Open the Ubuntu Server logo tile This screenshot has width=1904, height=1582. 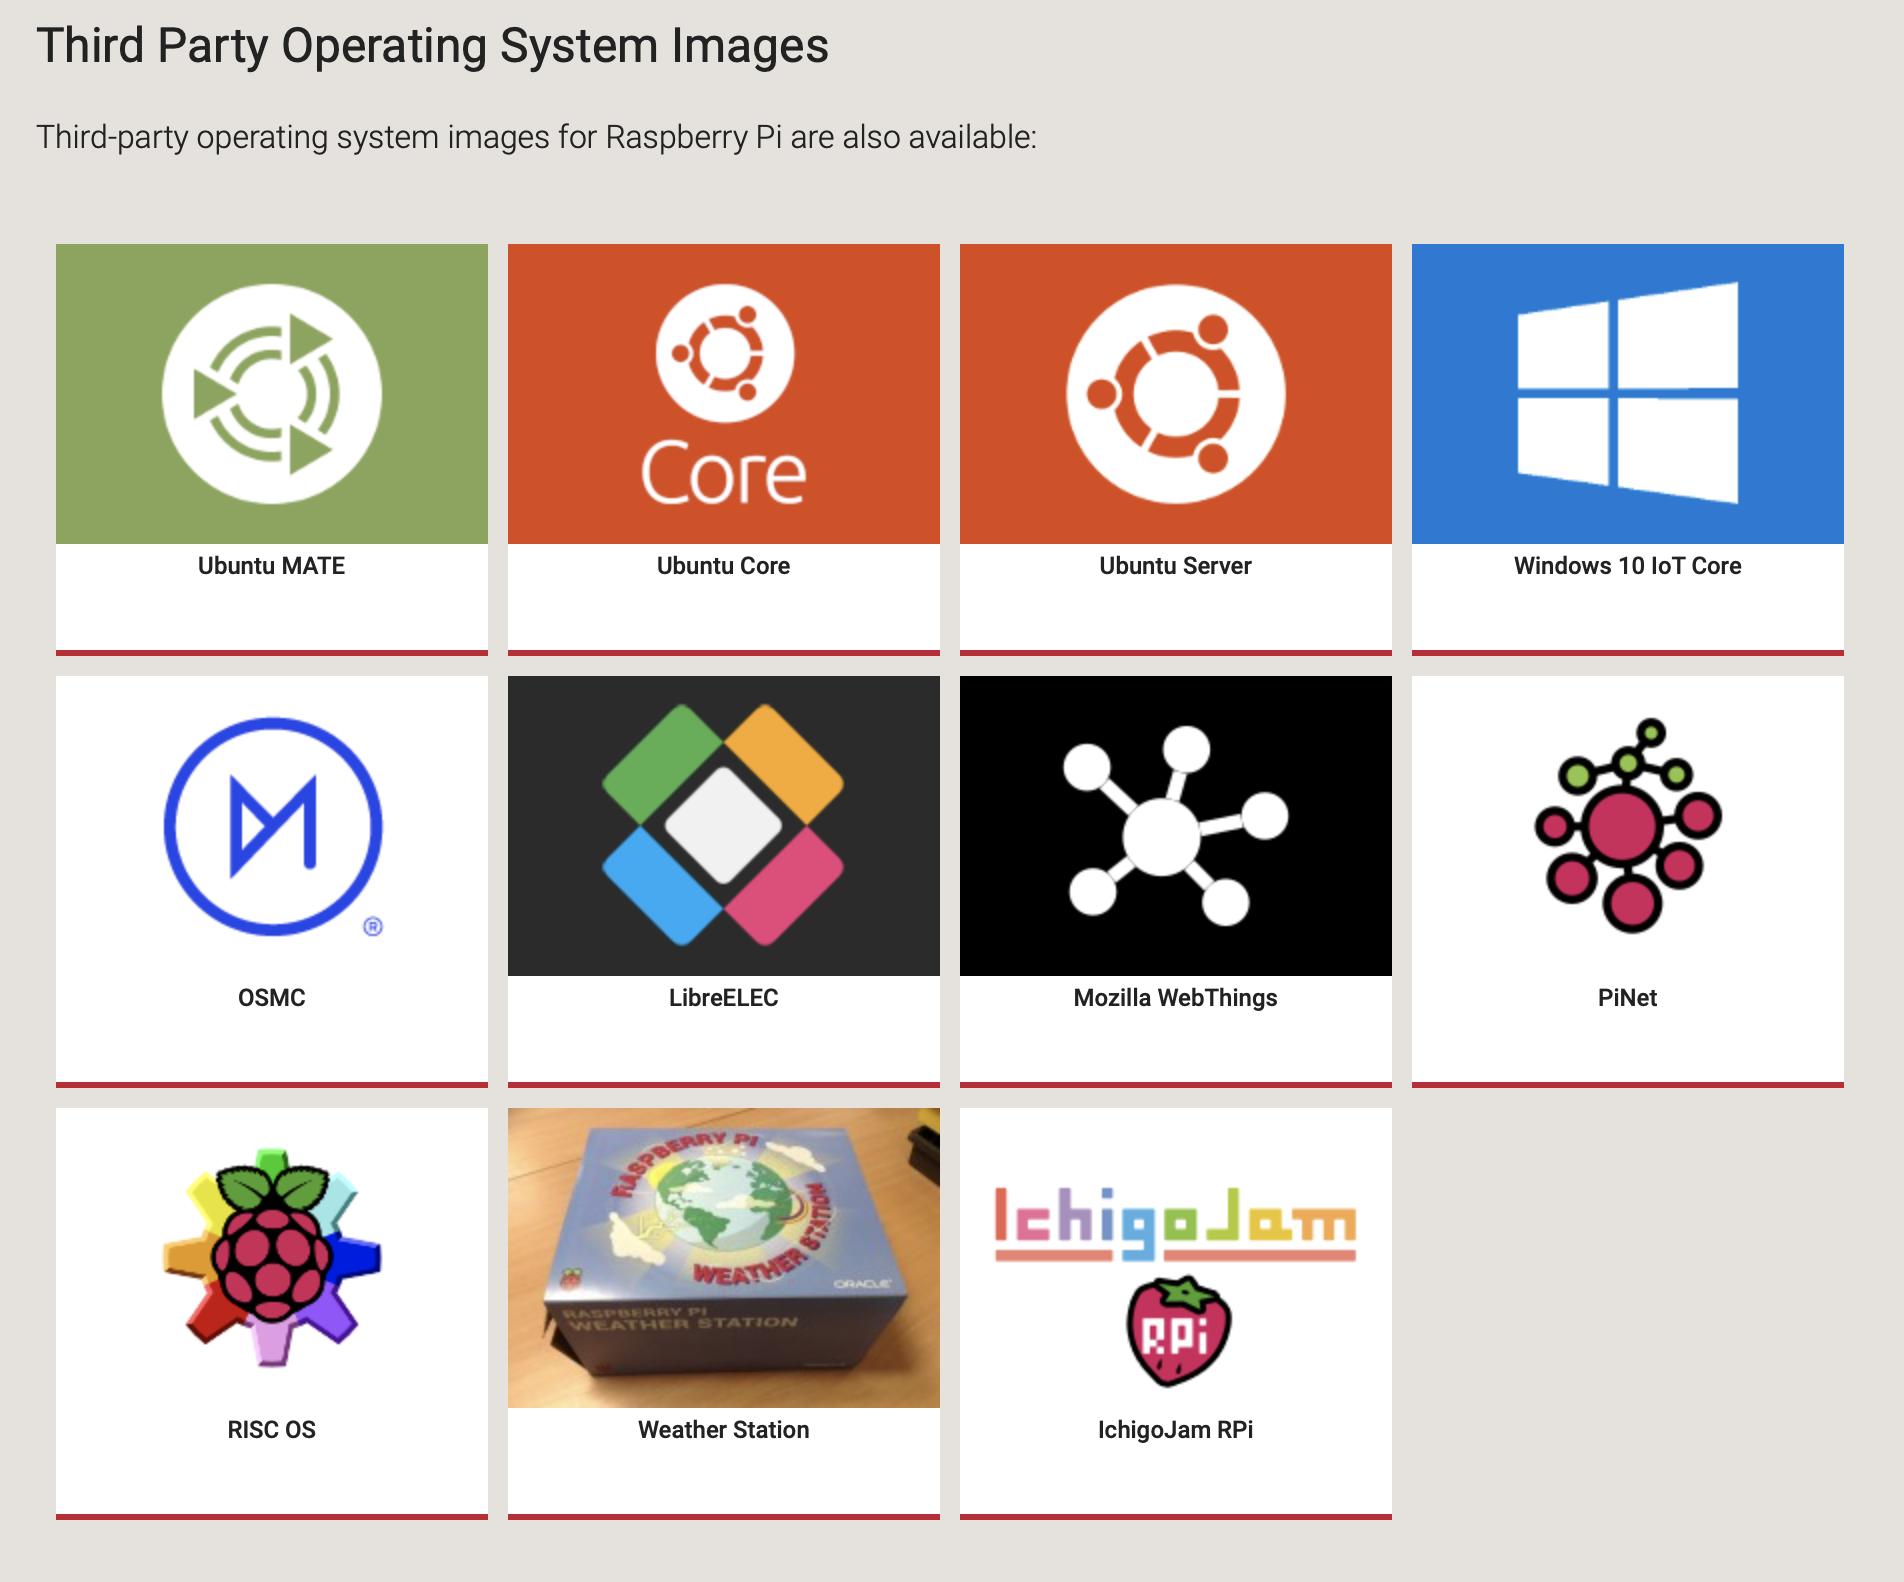click(x=1176, y=394)
